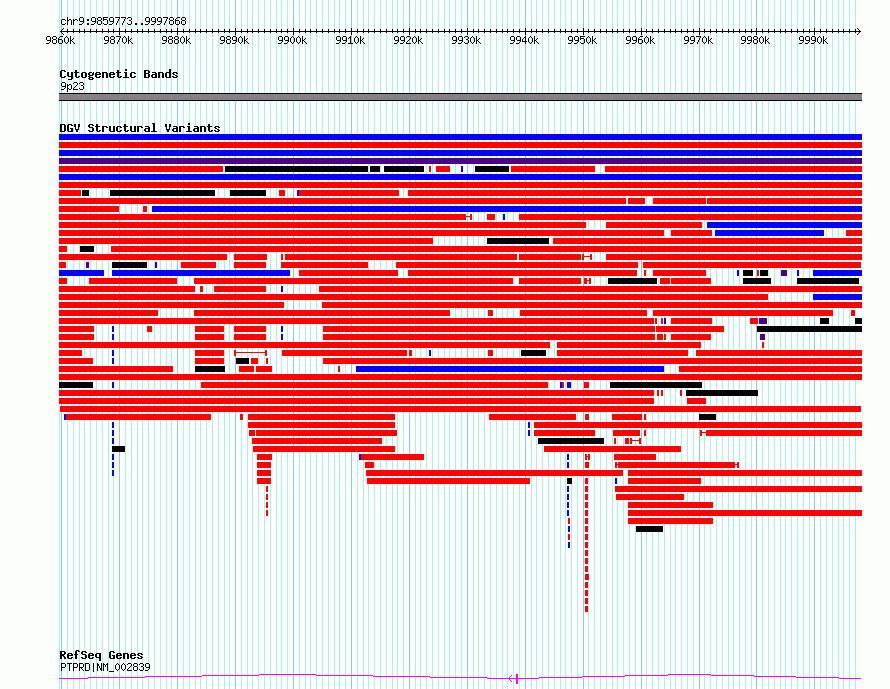Screen dimensions: 890x689
Task: Select the black variant bar spanning 9943k to 9953k
Action: tap(571, 441)
